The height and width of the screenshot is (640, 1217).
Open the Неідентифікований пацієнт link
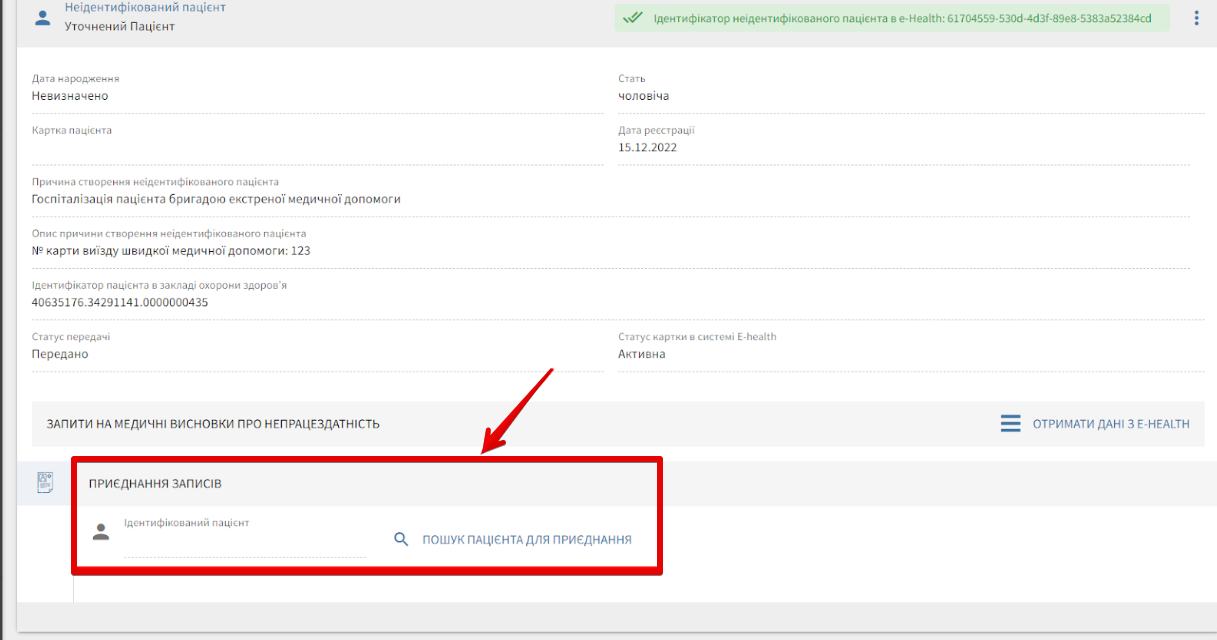coord(145,7)
